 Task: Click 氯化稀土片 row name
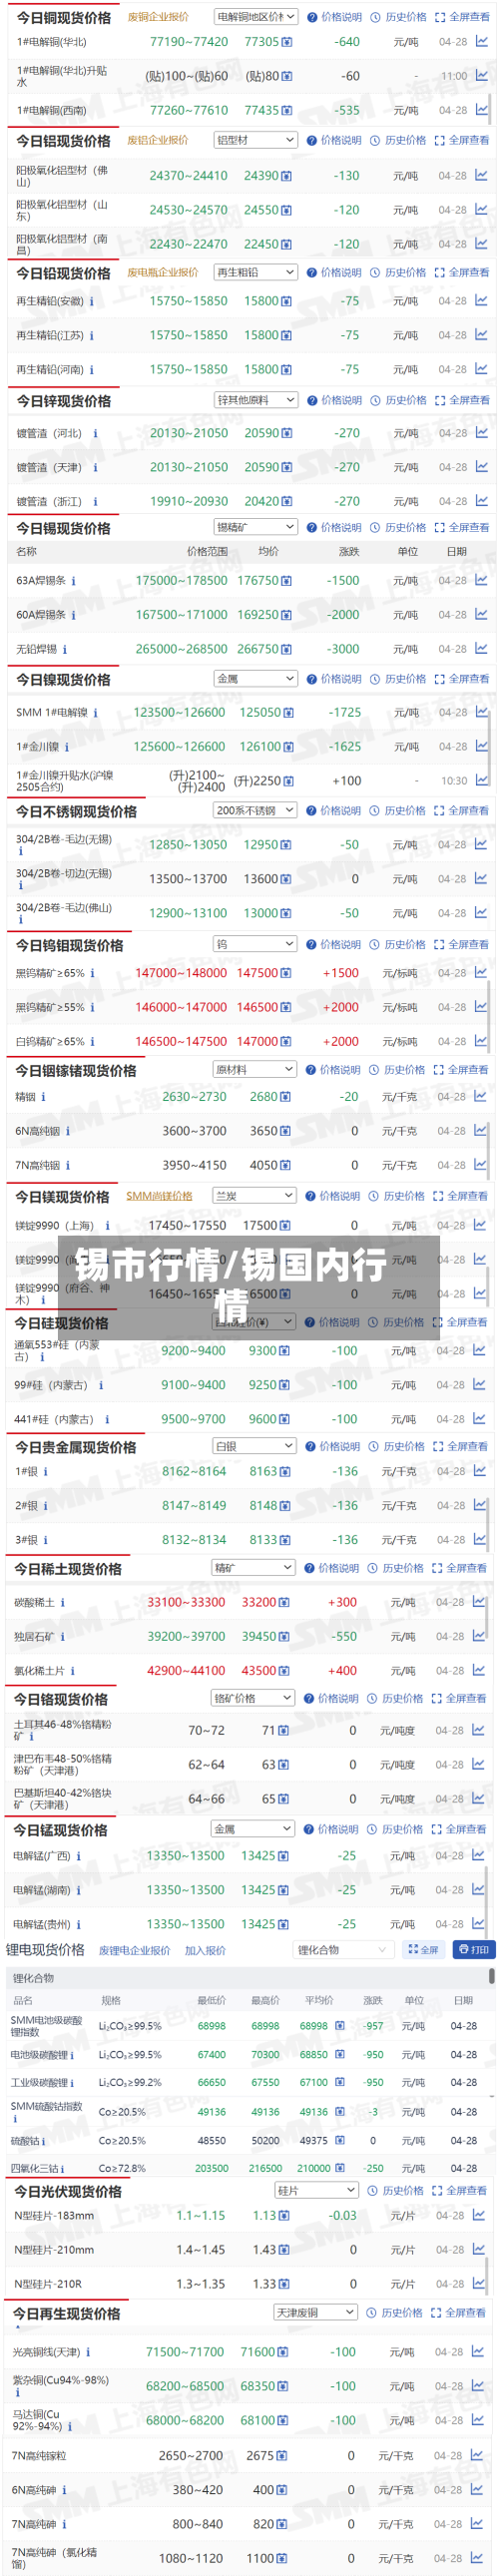pos(39,1671)
